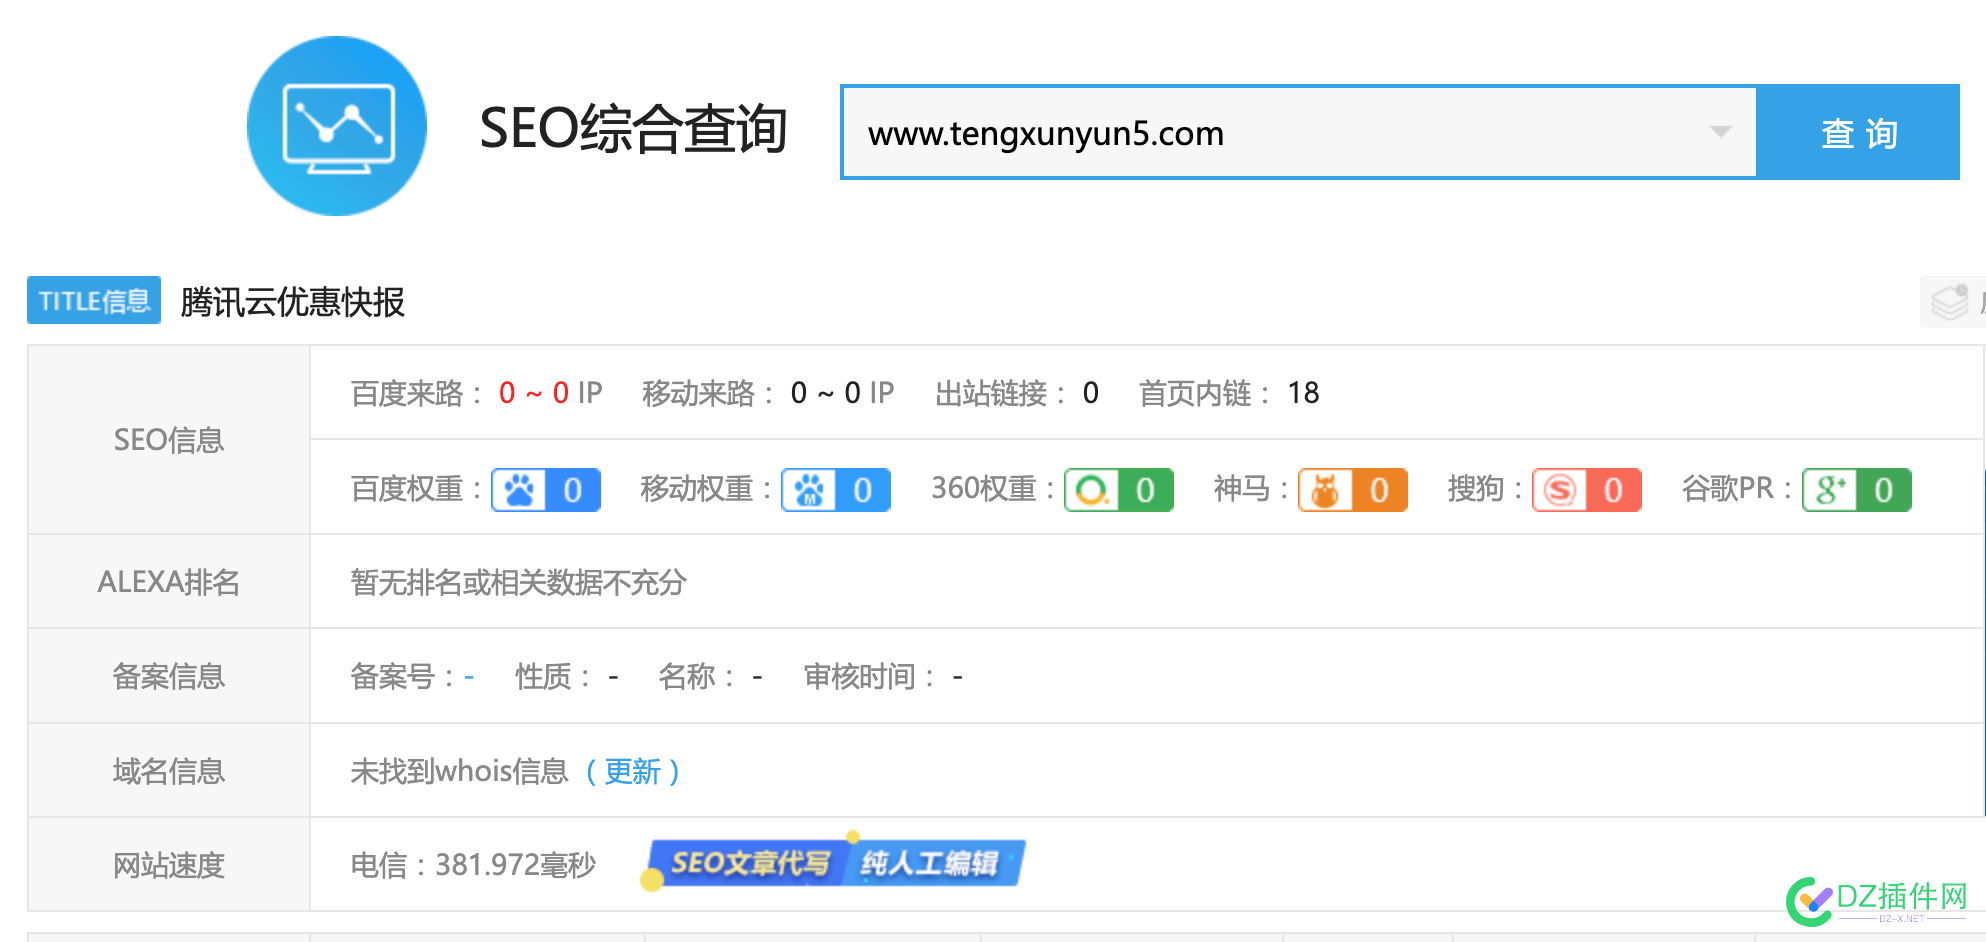Image resolution: width=1986 pixels, height=942 pixels.
Task: Click the 移动来路 0 ~ 0 IP value
Action: [842, 393]
